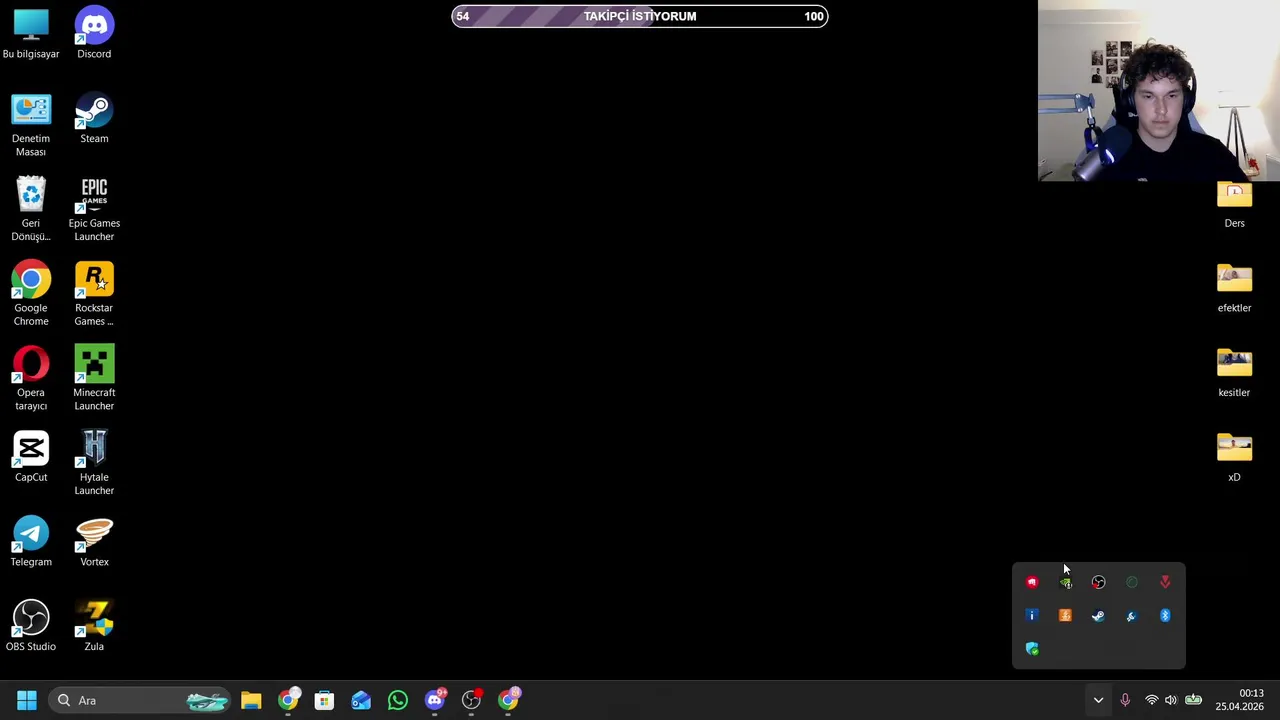The height and width of the screenshot is (720, 1280).
Task: Open the Windows Security shield tray icon
Action: tap(1032, 649)
